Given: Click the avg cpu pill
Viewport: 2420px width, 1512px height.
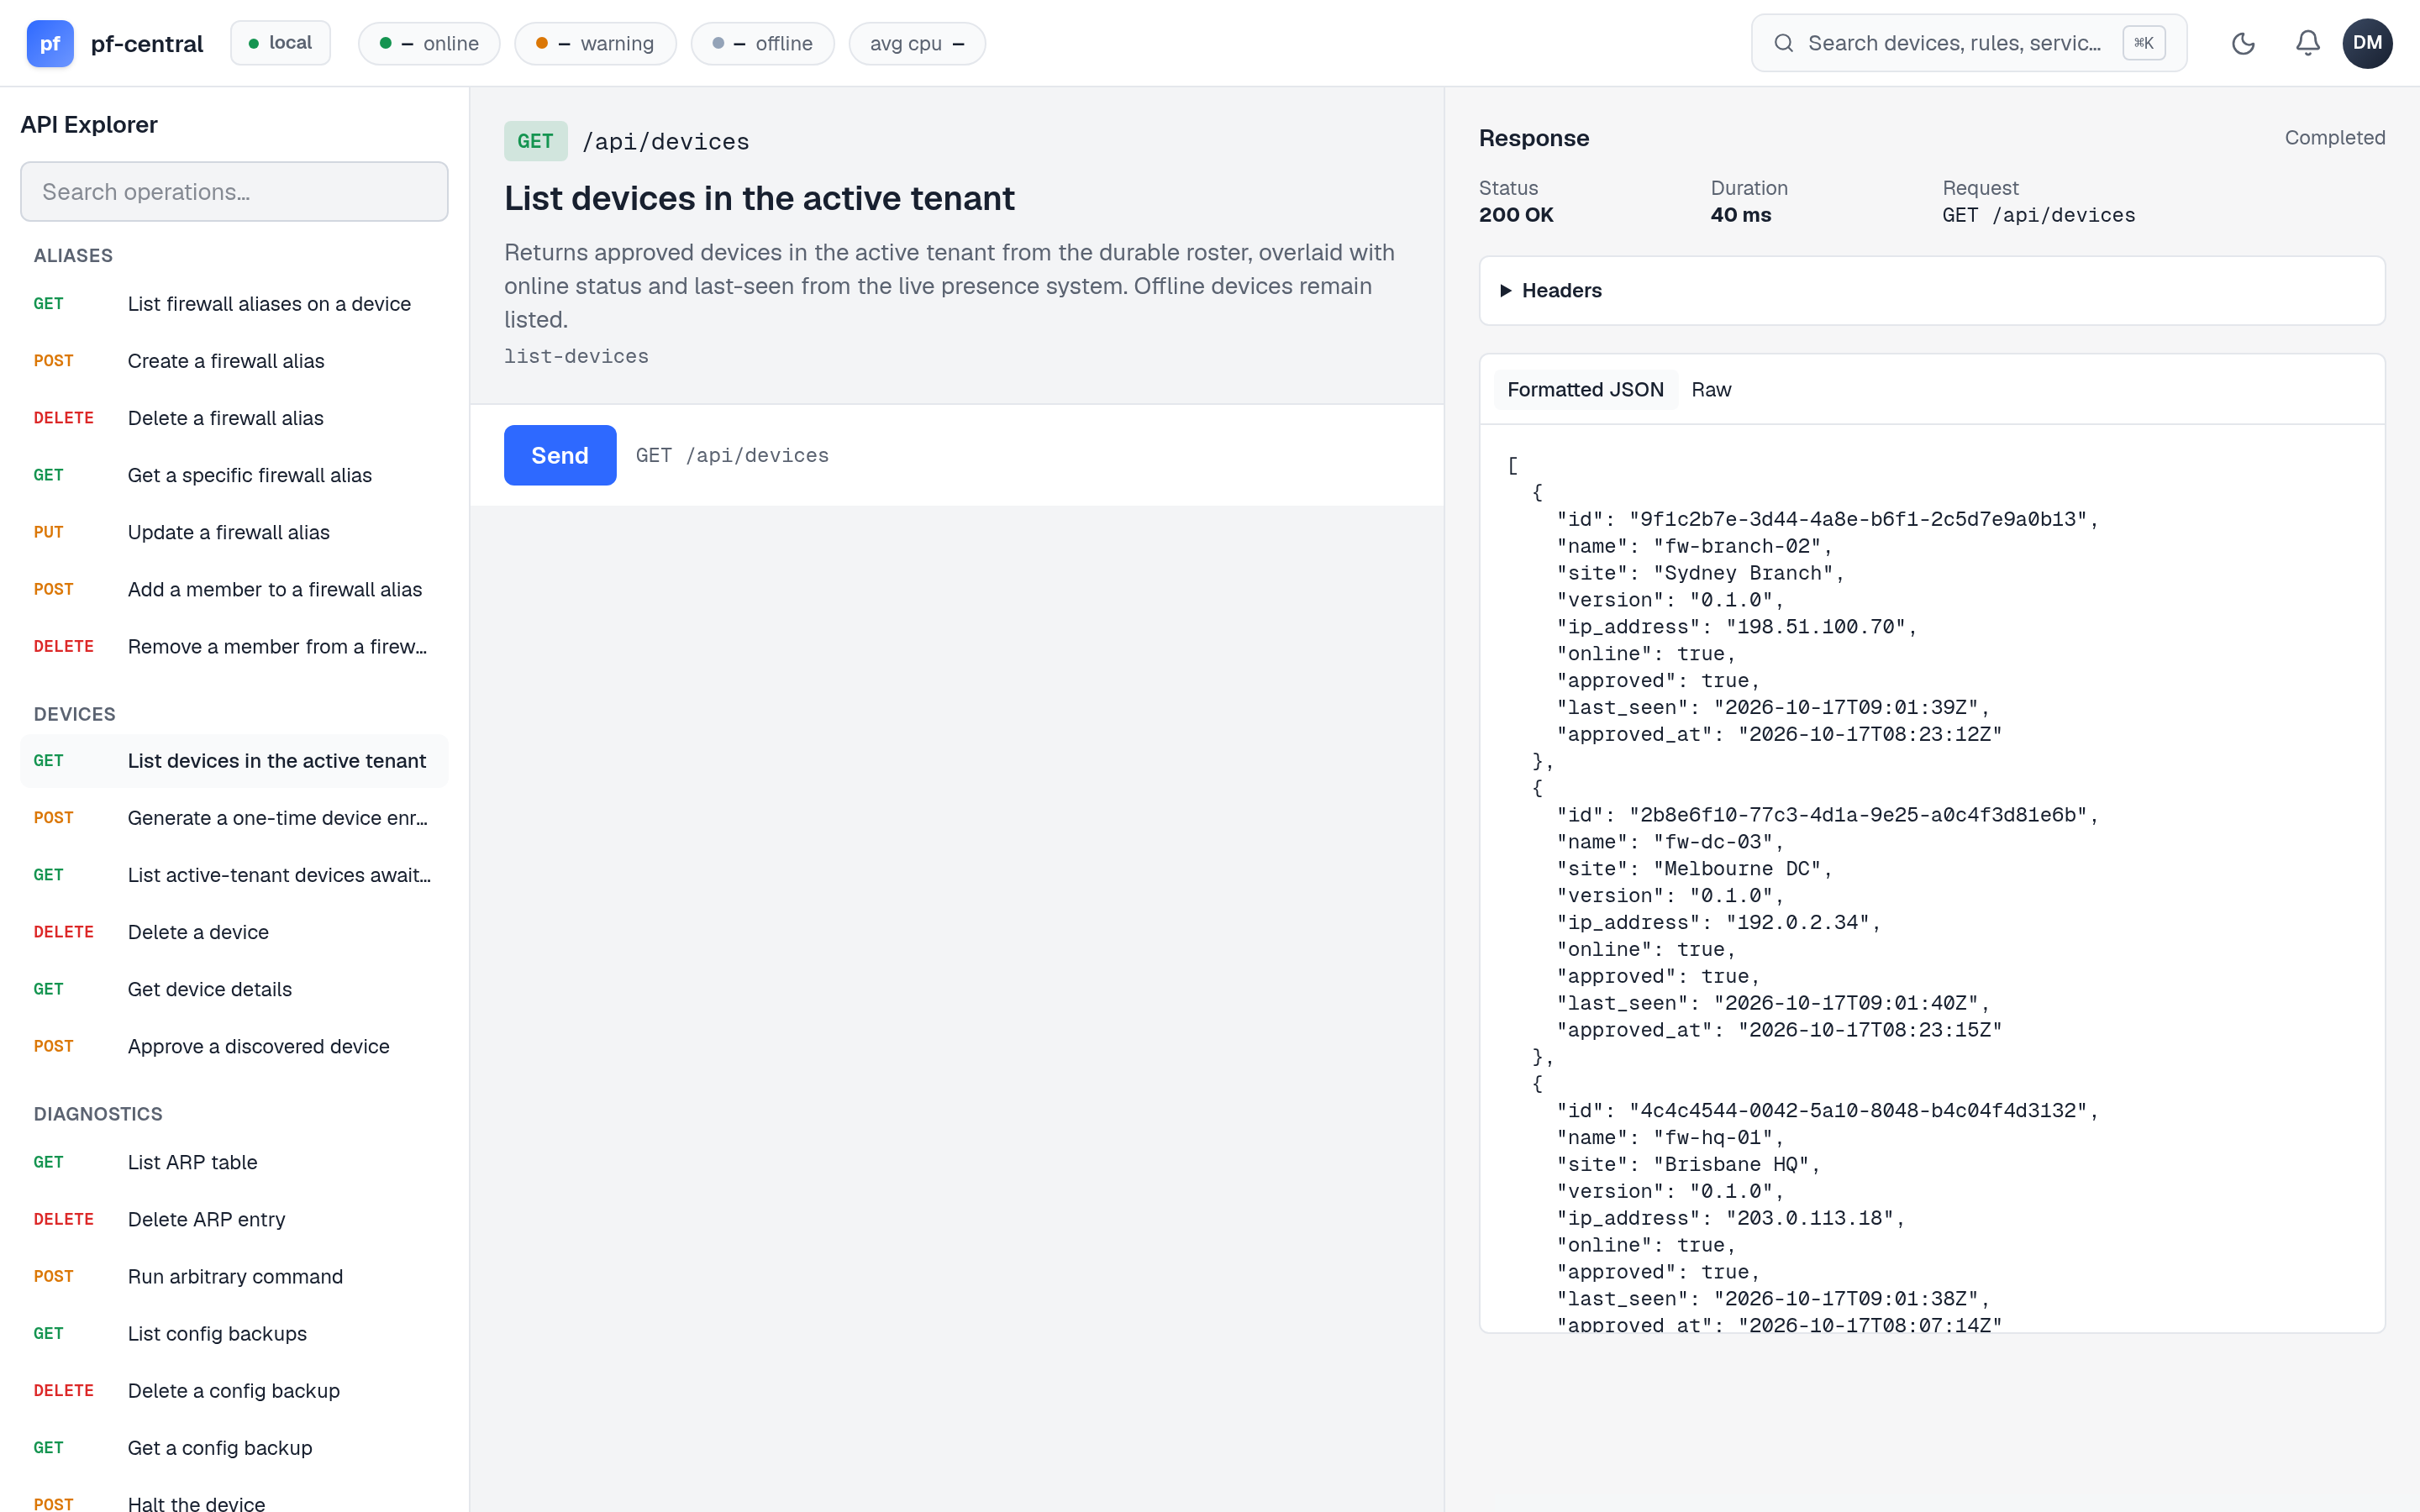Looking at the screenshot, I should pyautogui.click(x=917, y=43).
